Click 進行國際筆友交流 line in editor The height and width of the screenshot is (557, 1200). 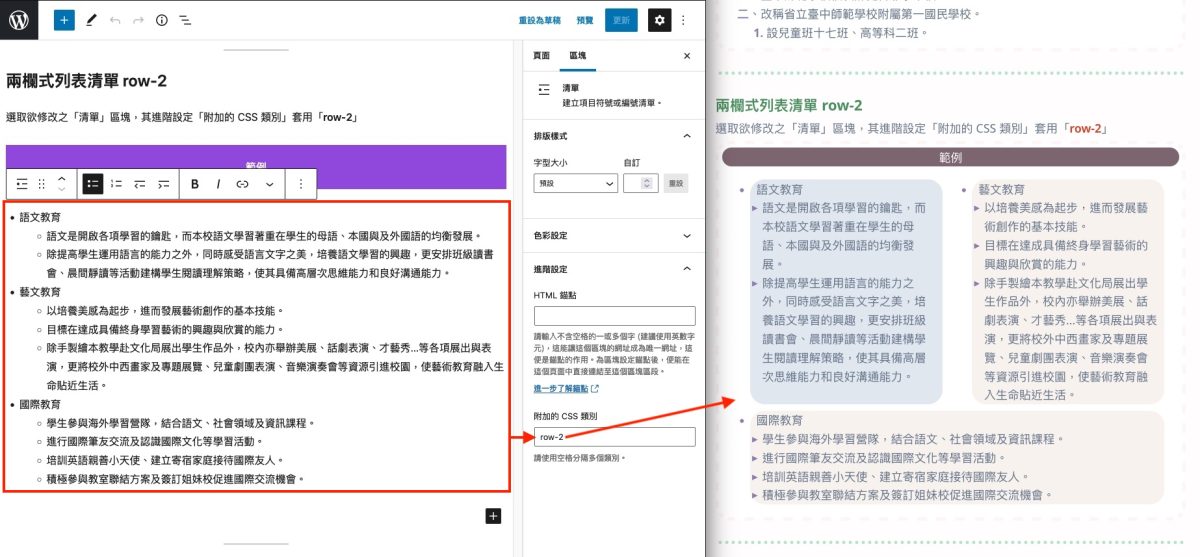coord(154,442)
